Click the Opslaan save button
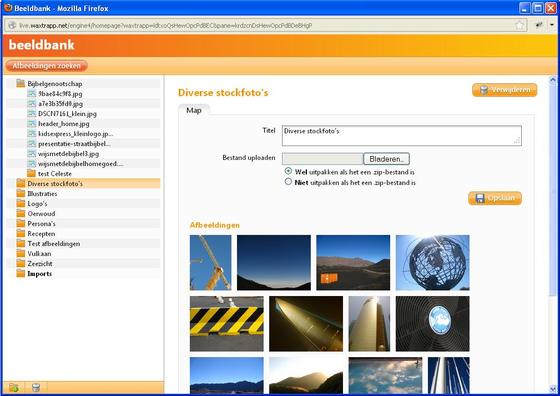The image size is (560, 396). pos(495,198)
